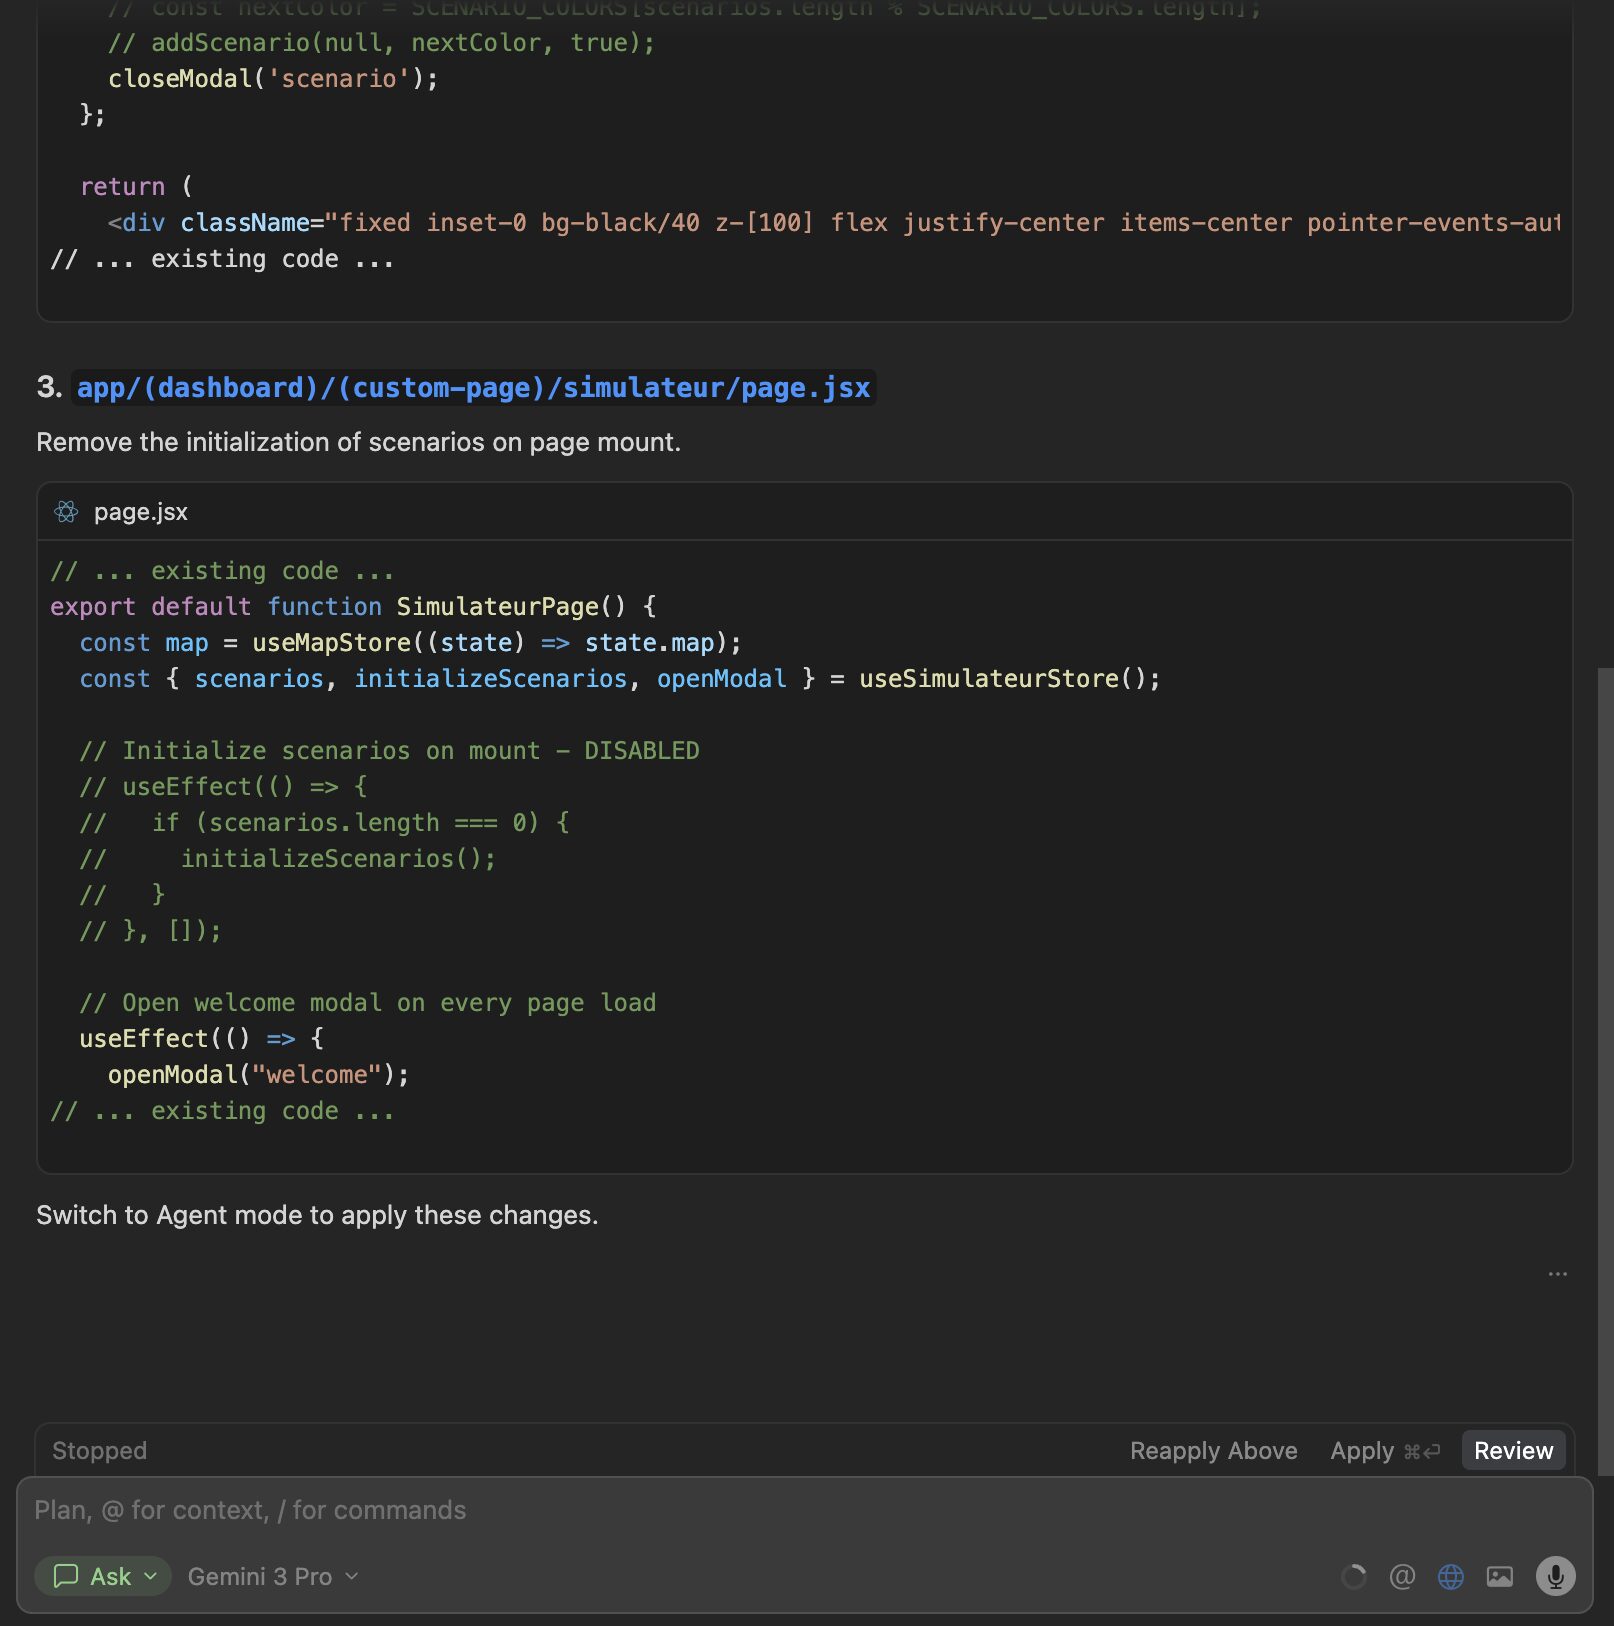The image size is (1614, 1626).
Task: Click the React icon beside page.jsx
Action: point(66,512)
